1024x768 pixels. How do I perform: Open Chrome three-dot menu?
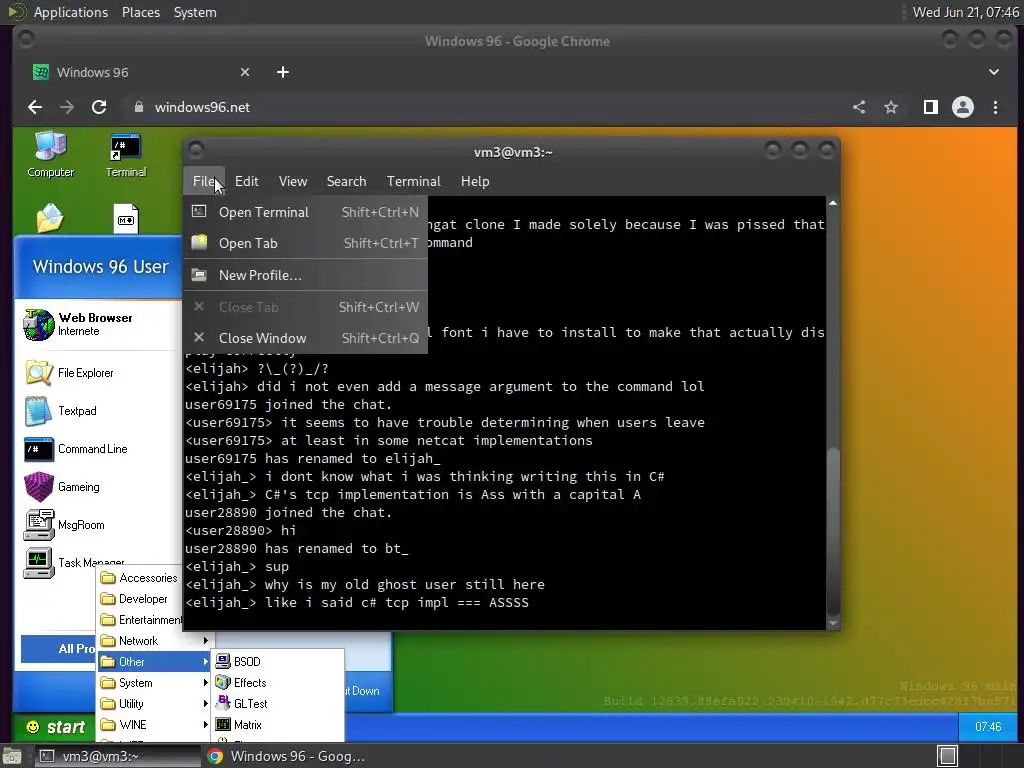click(995, 107)
